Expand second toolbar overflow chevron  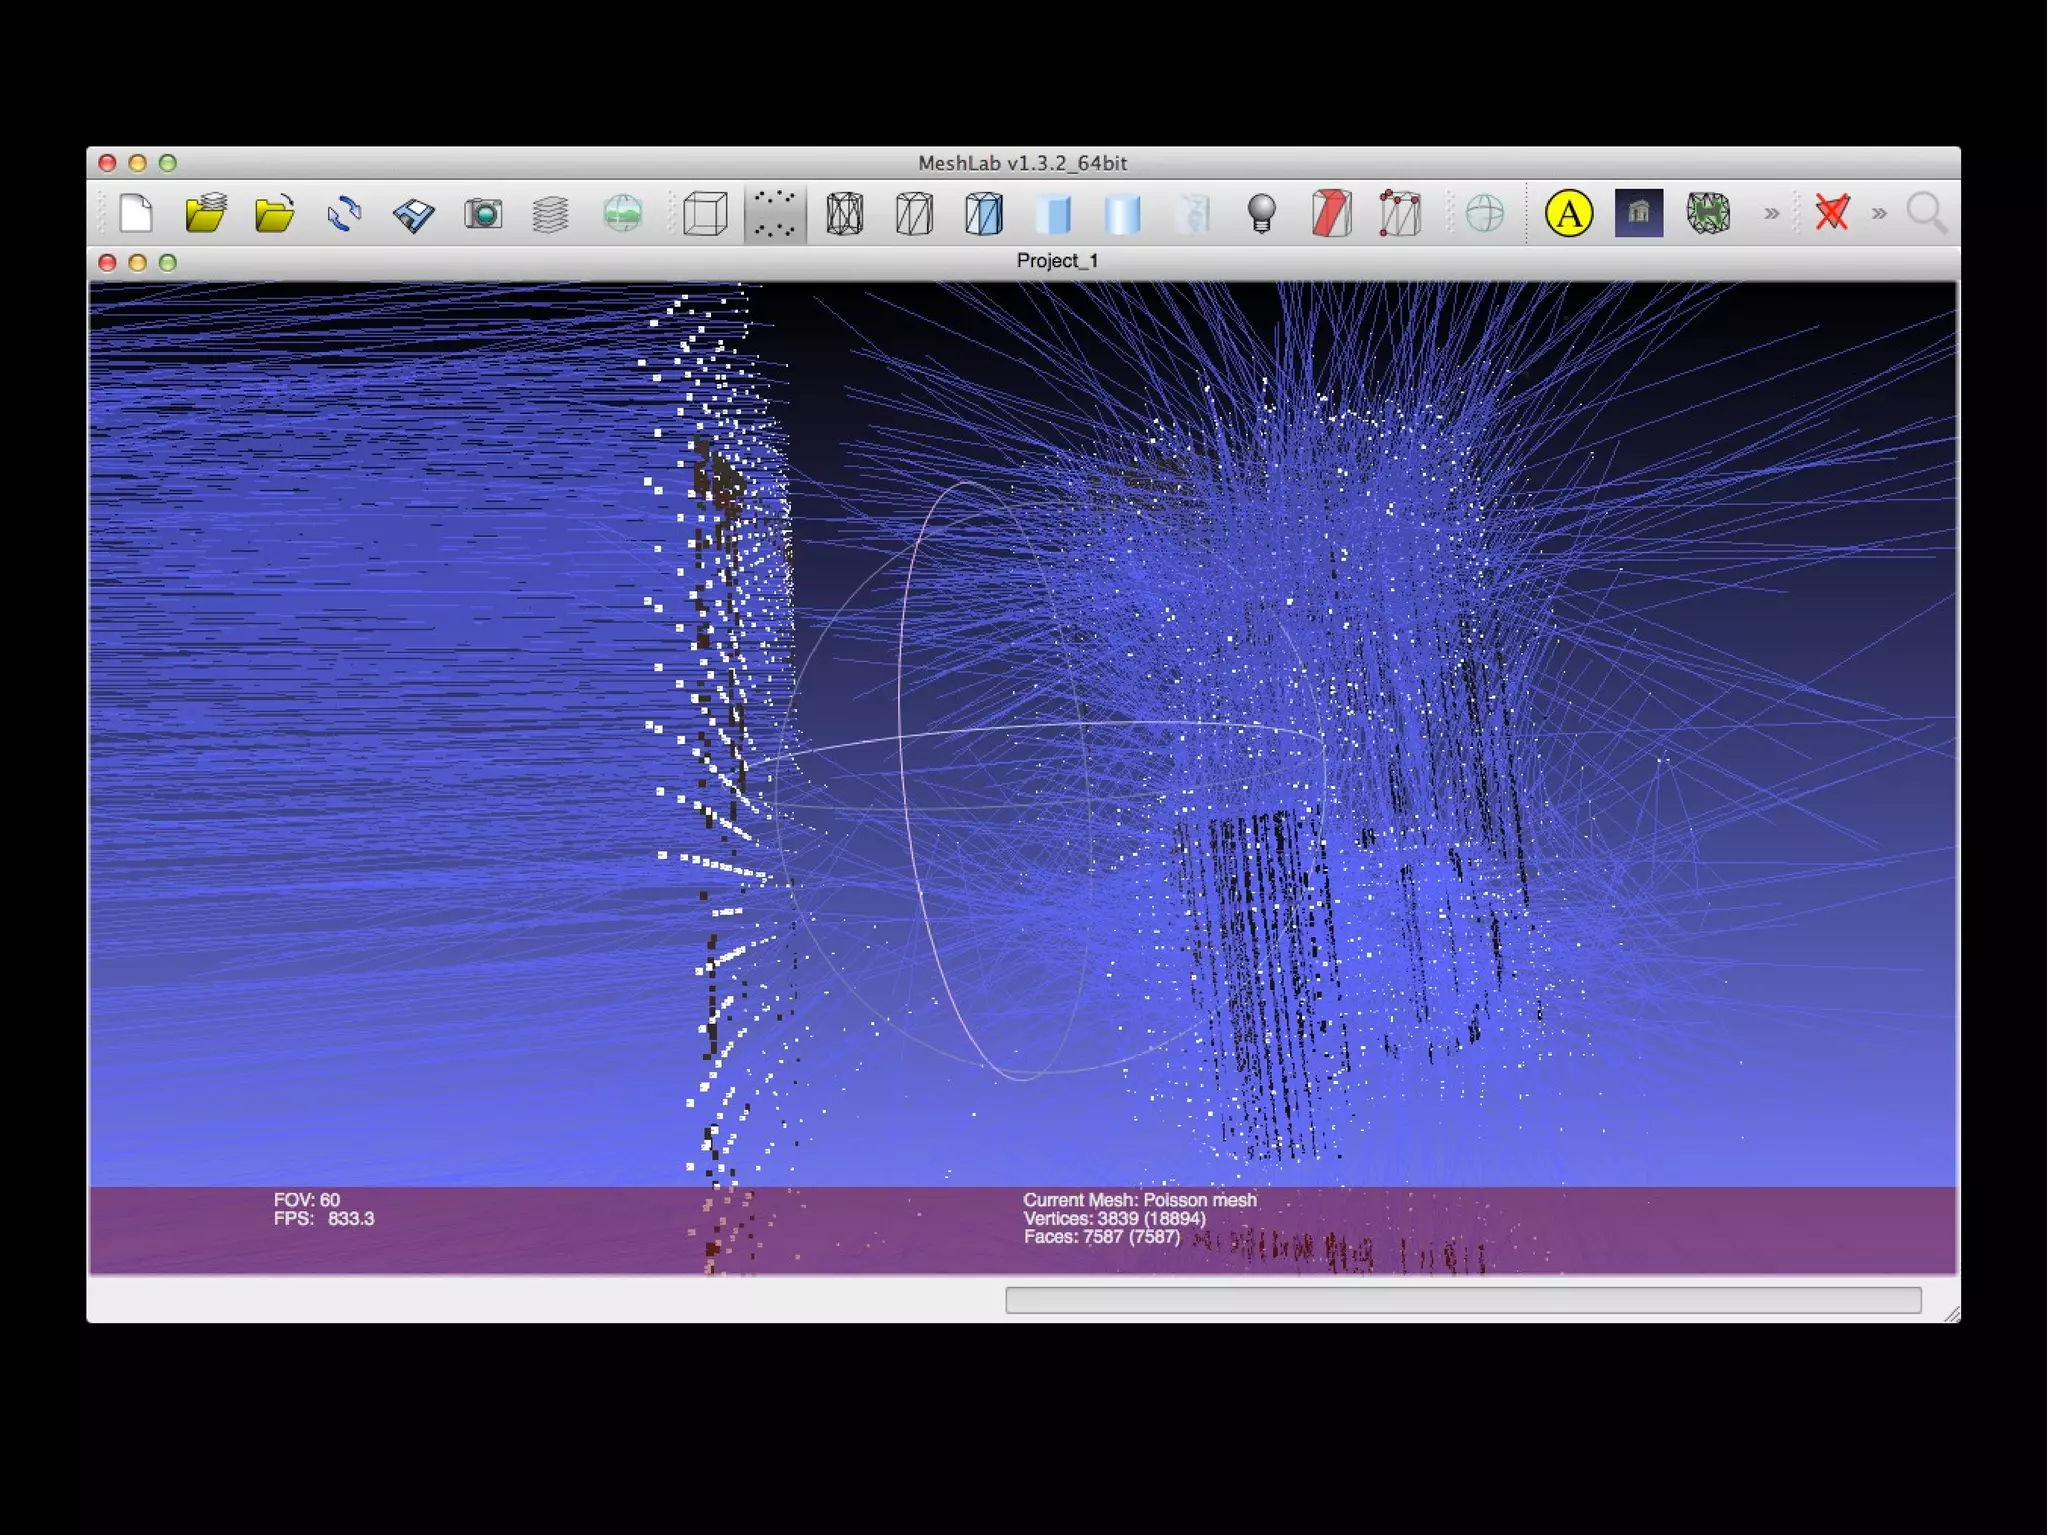[1879, 213]
